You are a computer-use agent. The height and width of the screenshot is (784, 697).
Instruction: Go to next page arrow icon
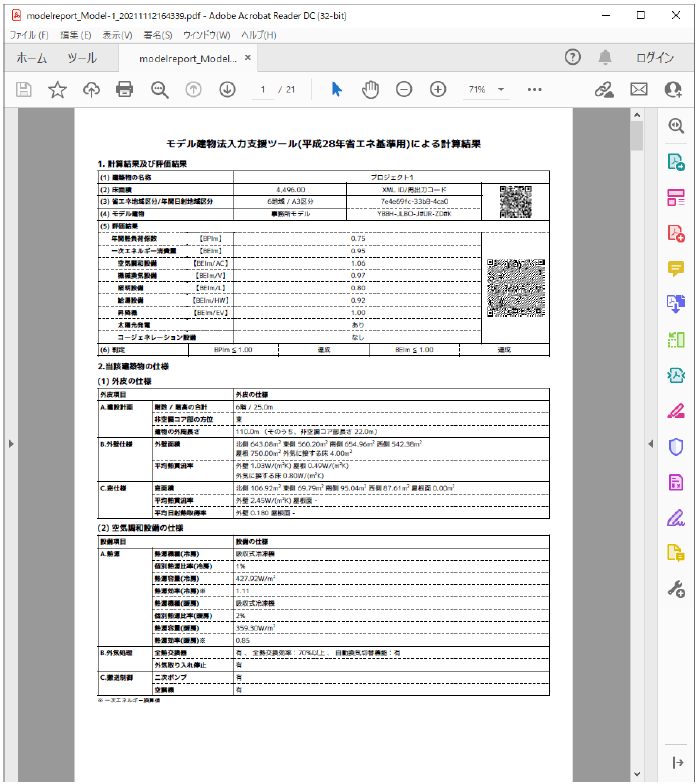[228, 90]
